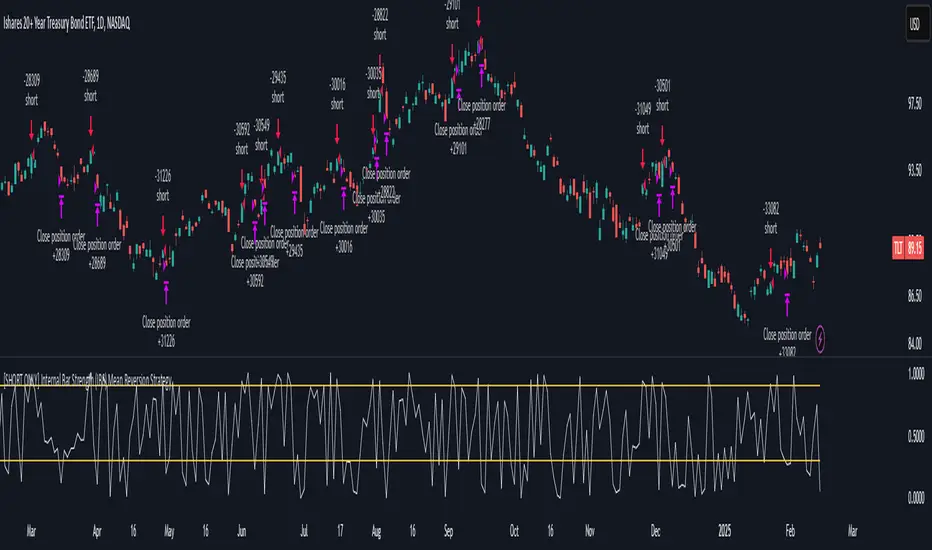Click the 93.50 price axis label

tap(915, 171)
